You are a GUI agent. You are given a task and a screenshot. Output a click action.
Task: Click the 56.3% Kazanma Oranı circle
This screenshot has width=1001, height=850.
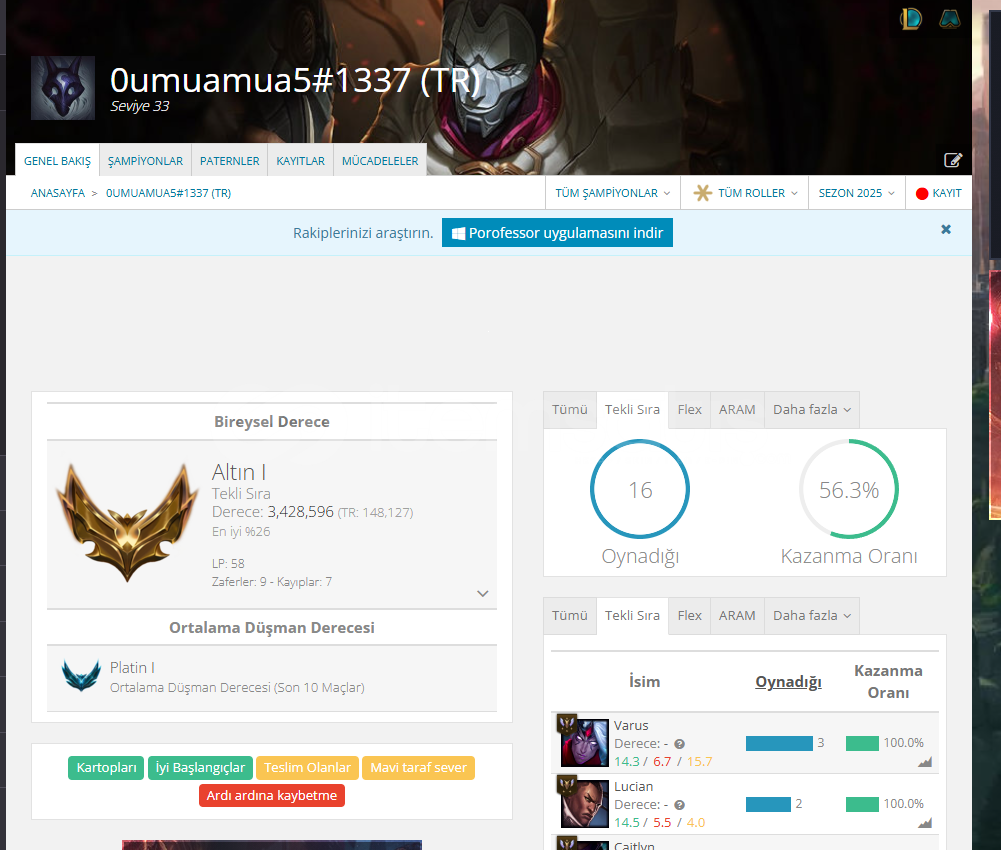(x=849, y=489)
